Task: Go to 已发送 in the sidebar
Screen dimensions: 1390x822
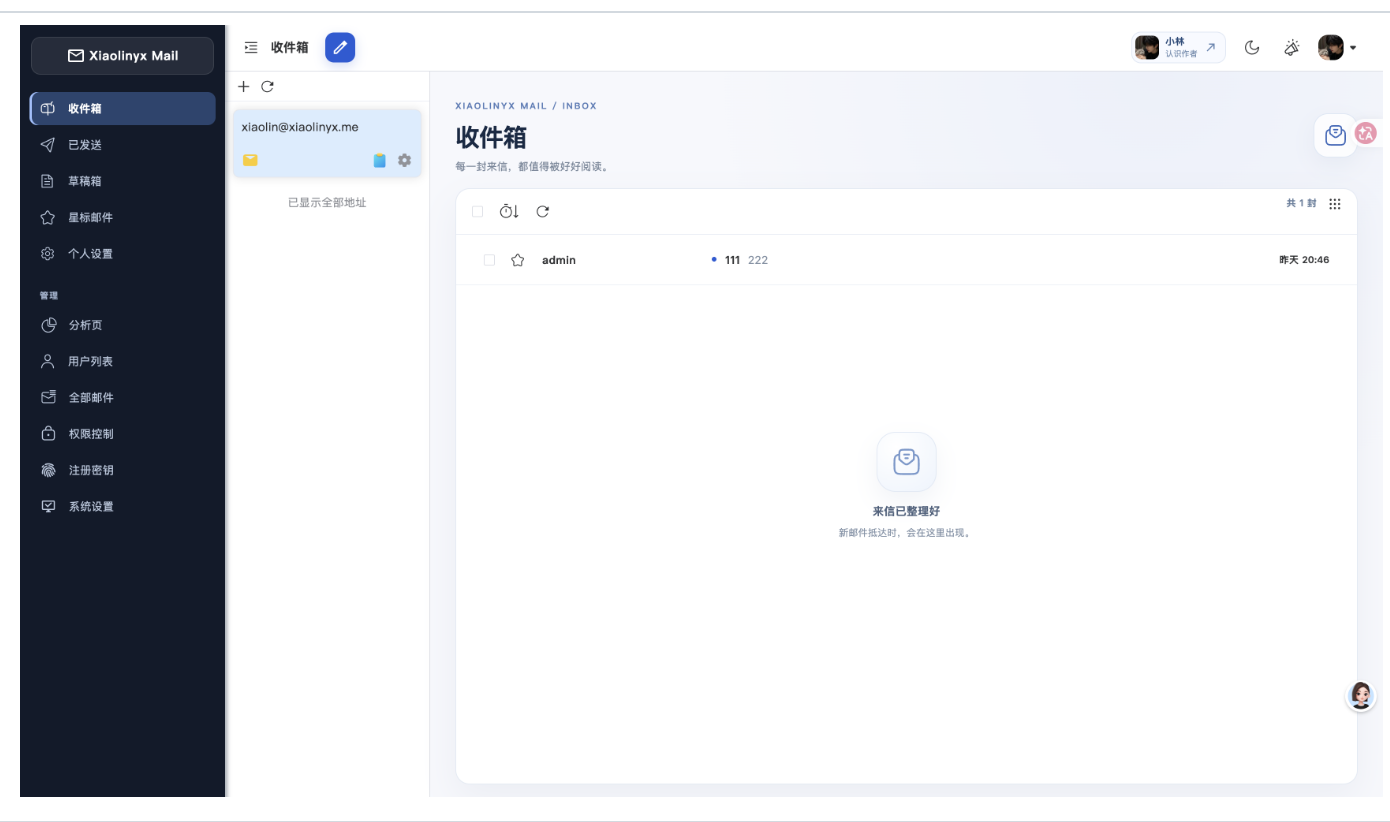Action: pyautogui.click(x=123, y=145)
